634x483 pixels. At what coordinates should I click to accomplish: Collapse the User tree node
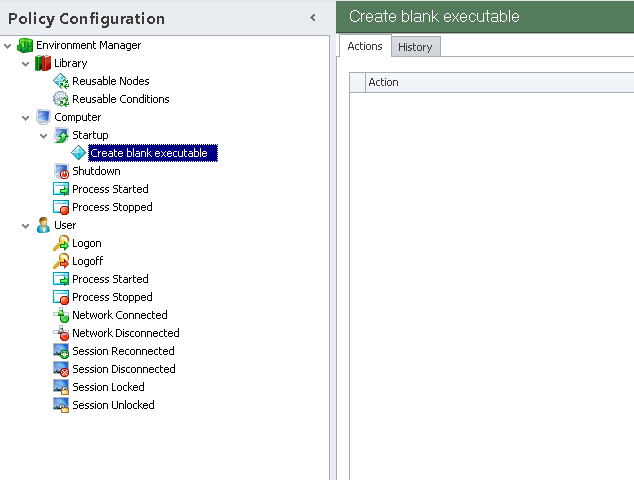(x=26, y=225)
